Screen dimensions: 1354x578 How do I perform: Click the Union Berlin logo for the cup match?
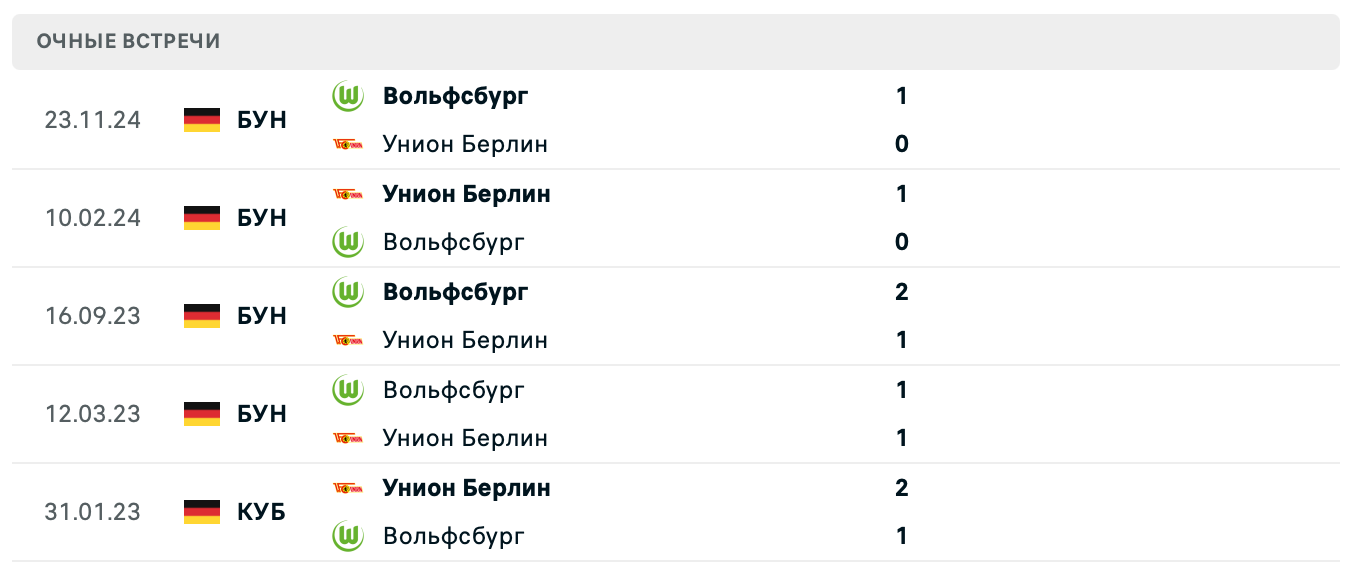click(x=347, y=488)
